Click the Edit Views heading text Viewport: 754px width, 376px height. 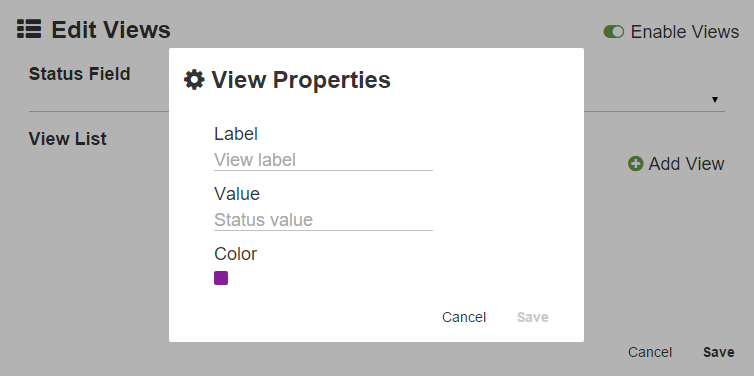111,29
